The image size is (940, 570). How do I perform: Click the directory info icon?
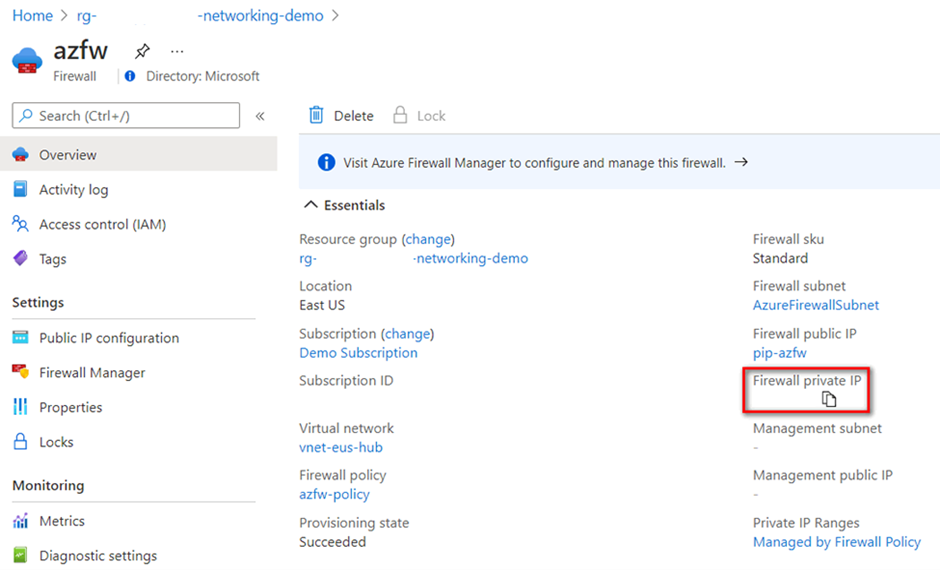tap(130, 76)
